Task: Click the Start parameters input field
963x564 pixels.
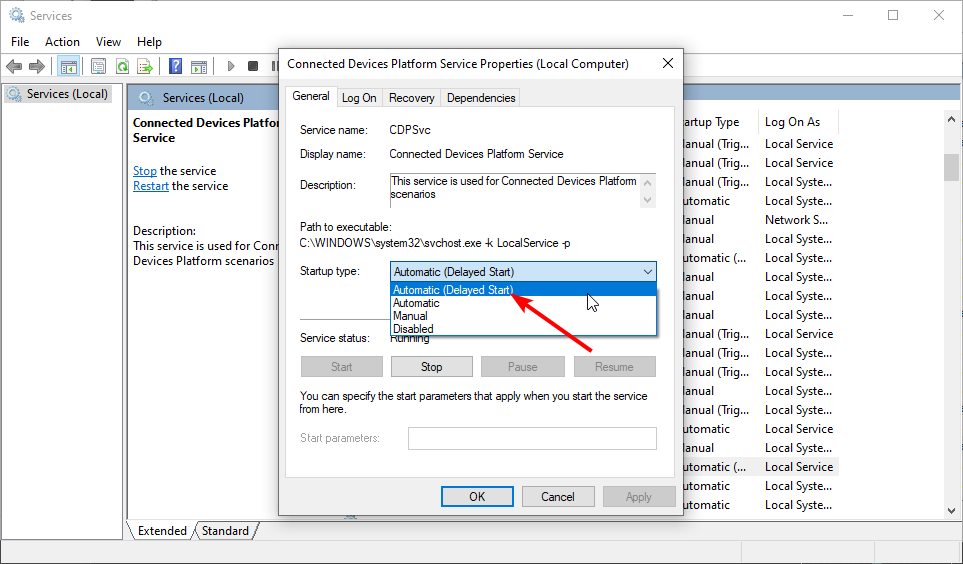Action: coord(532,438)
